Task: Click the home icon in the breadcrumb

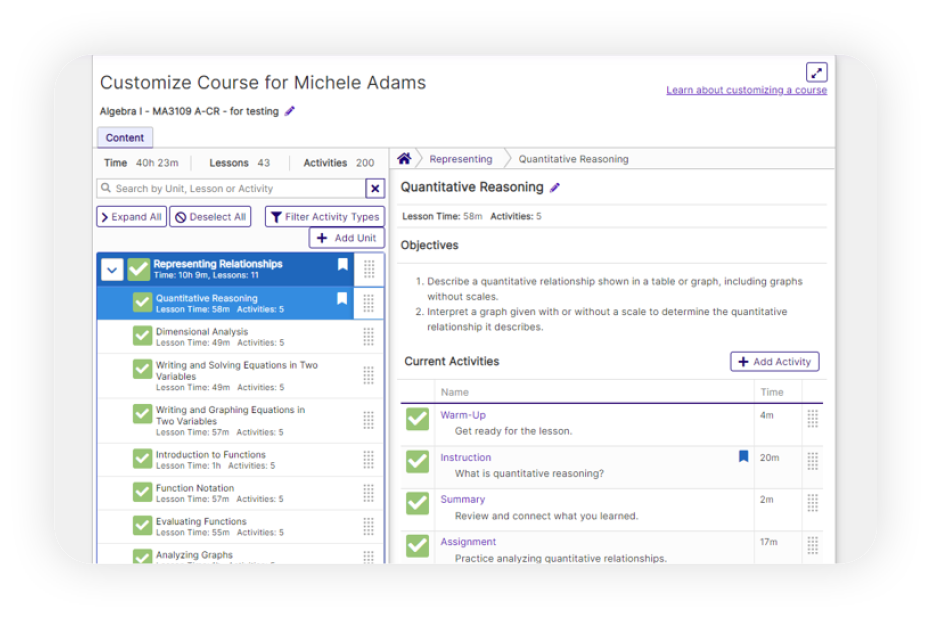Action: 404,159
